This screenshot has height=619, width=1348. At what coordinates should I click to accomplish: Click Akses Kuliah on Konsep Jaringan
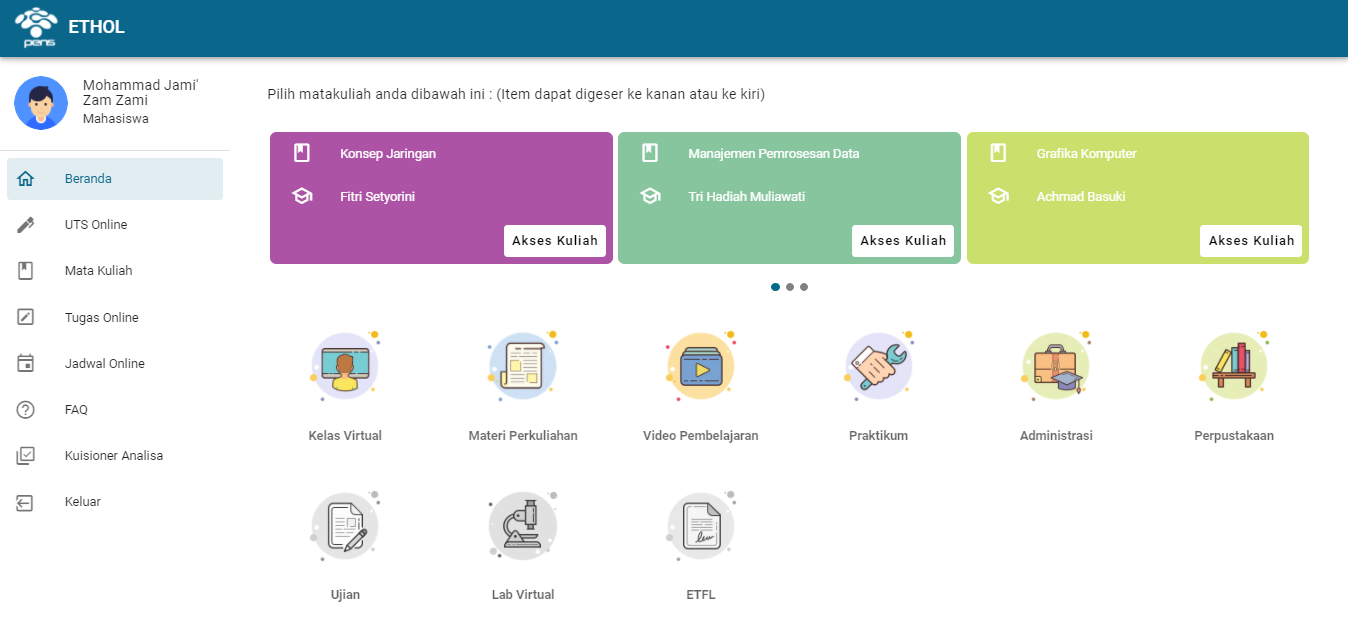[x=555, y=240]
